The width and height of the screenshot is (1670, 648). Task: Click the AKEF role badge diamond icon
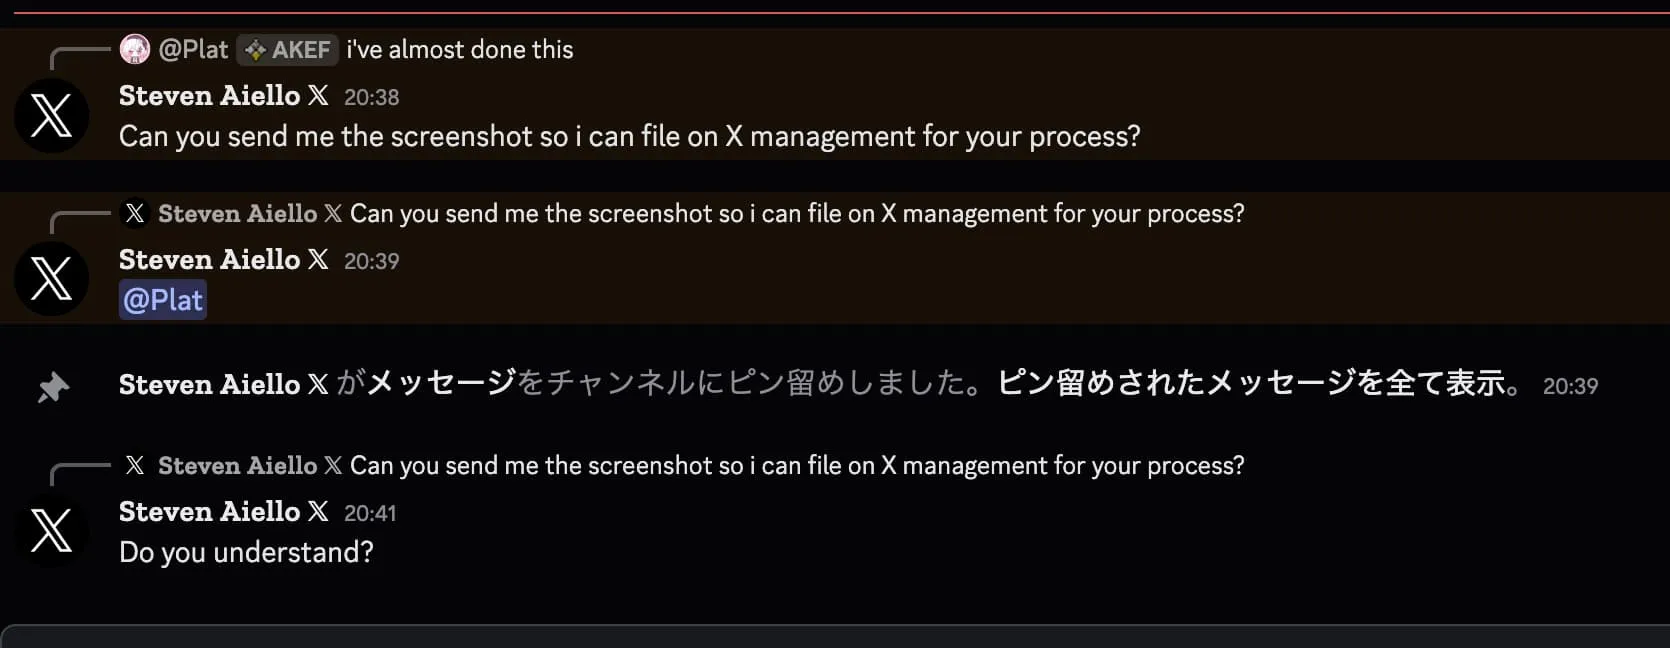coord(256,48)
